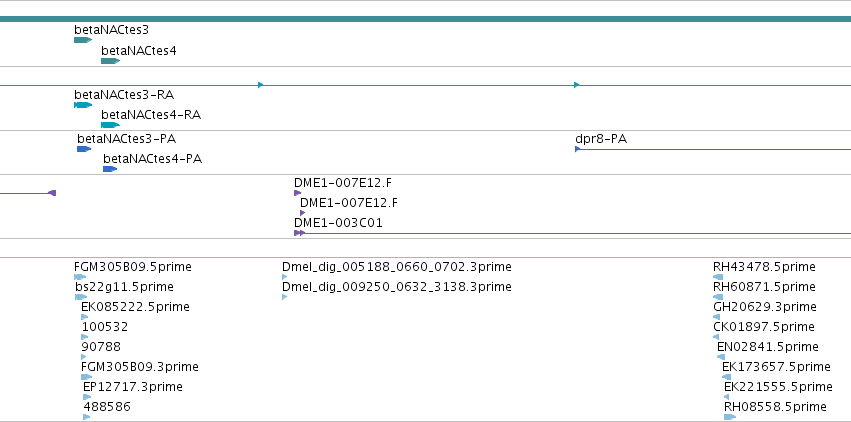
Task: Click the betaNACtes4-RA label
Action: click(x=151, y=115)
